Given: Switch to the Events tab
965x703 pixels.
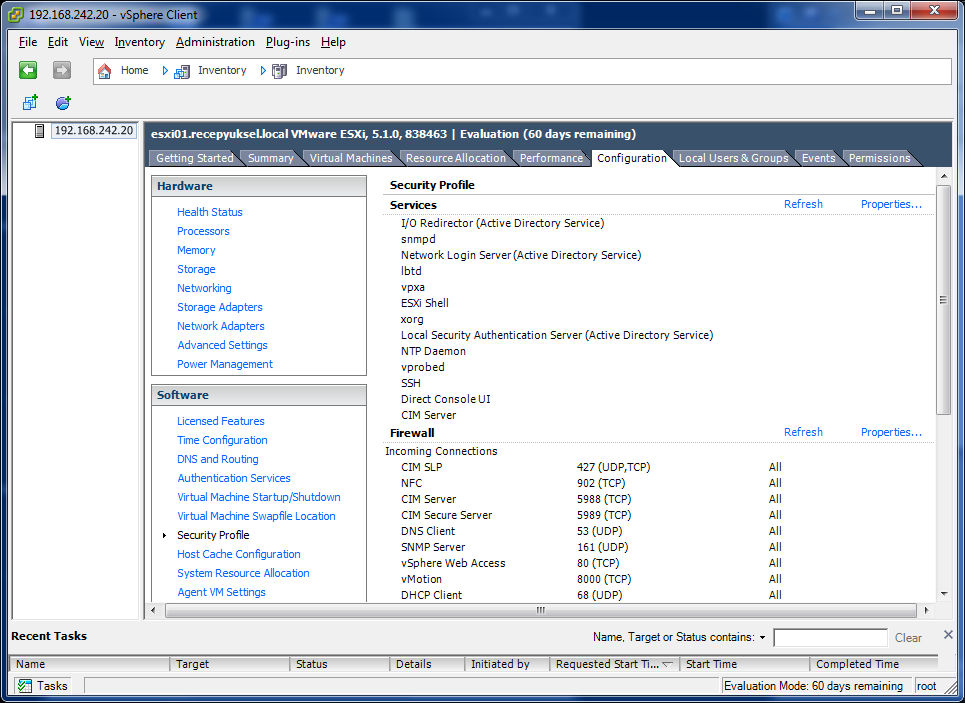Looking at the screenshot, I should 818,158.
